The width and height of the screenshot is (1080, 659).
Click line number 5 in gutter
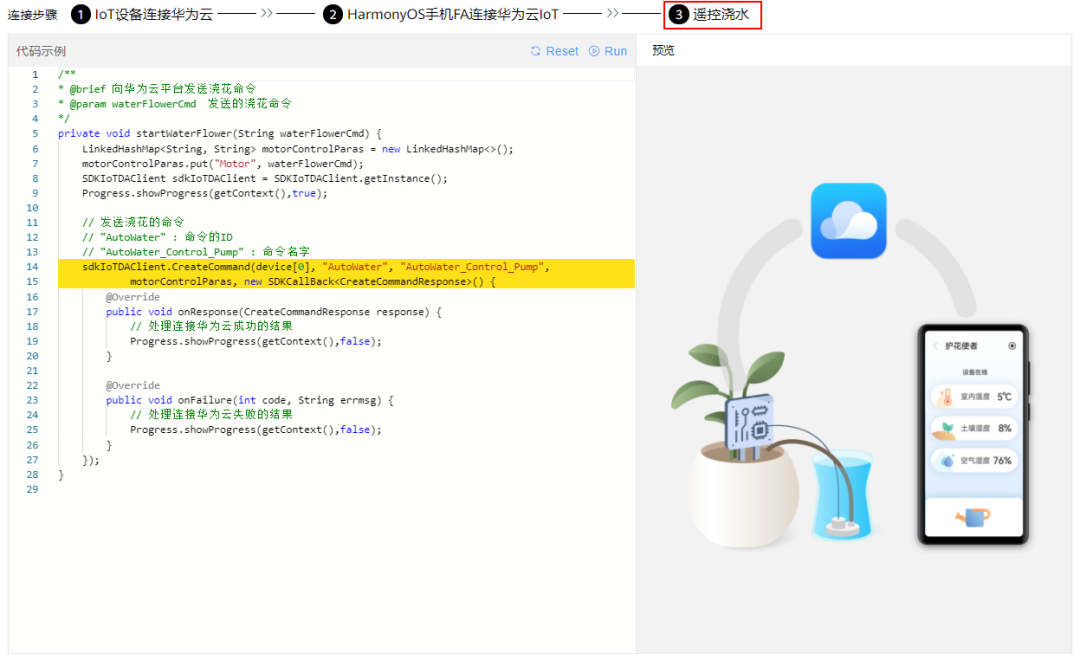coord(34,133)
